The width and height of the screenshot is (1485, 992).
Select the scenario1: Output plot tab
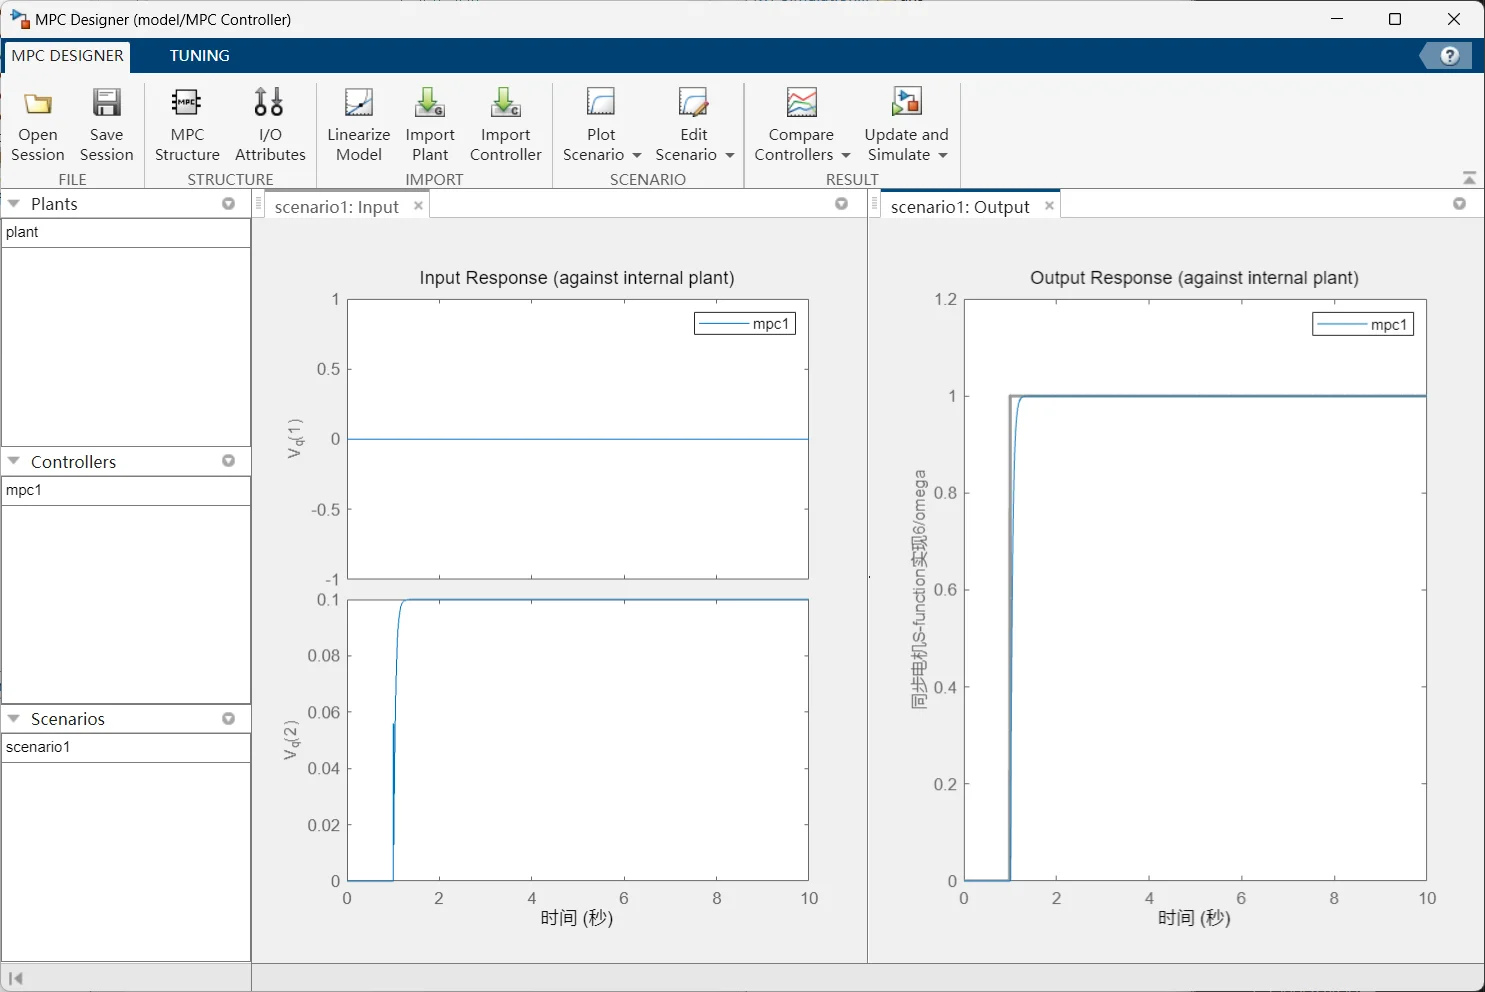(959, 207)
